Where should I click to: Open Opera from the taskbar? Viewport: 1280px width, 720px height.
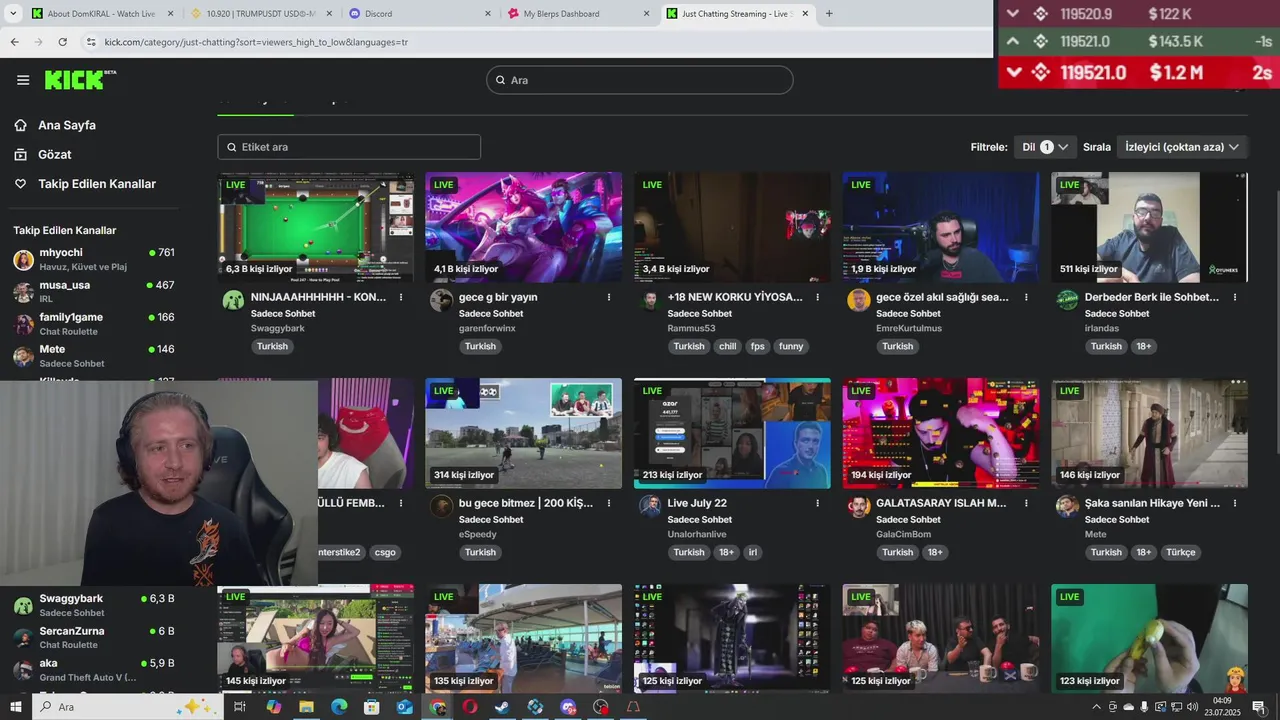469,707
